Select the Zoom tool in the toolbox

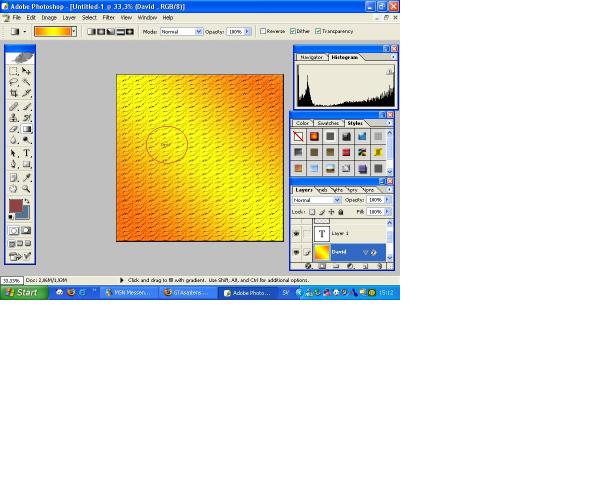click(26, 188)
